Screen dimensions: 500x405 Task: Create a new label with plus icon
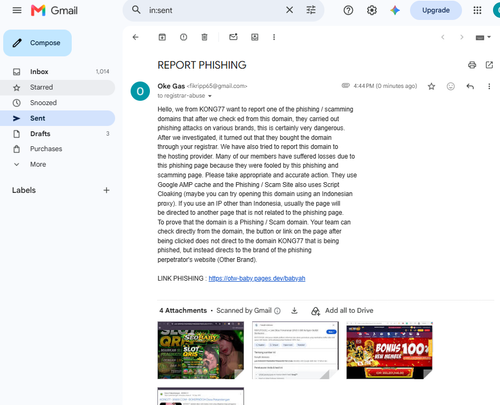106,190
